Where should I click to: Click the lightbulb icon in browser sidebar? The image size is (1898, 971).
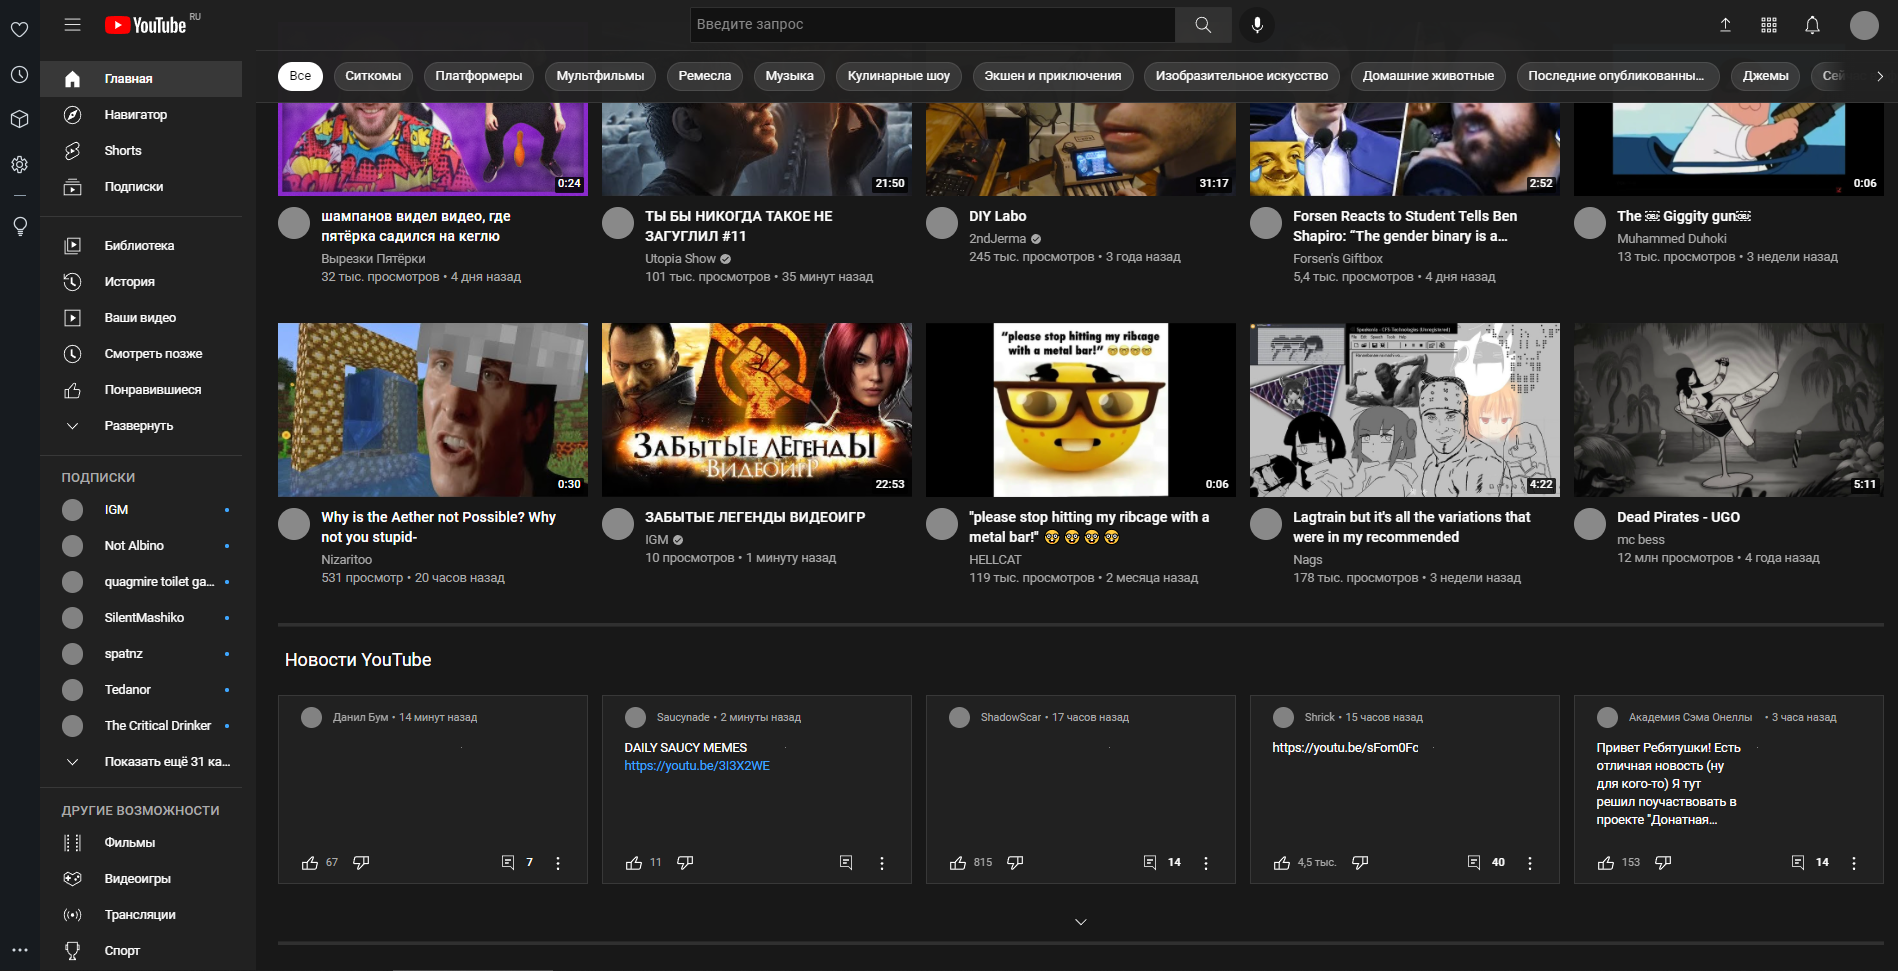click(19, 226)
